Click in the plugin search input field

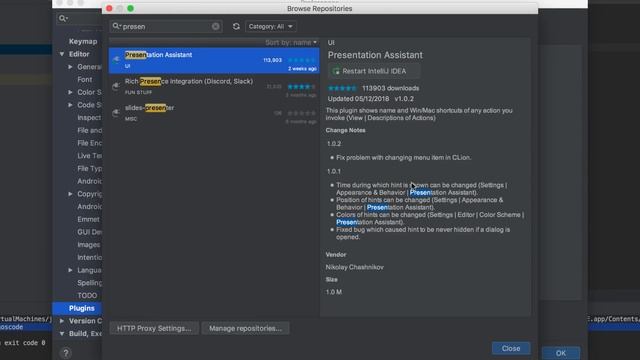[167, 27]
